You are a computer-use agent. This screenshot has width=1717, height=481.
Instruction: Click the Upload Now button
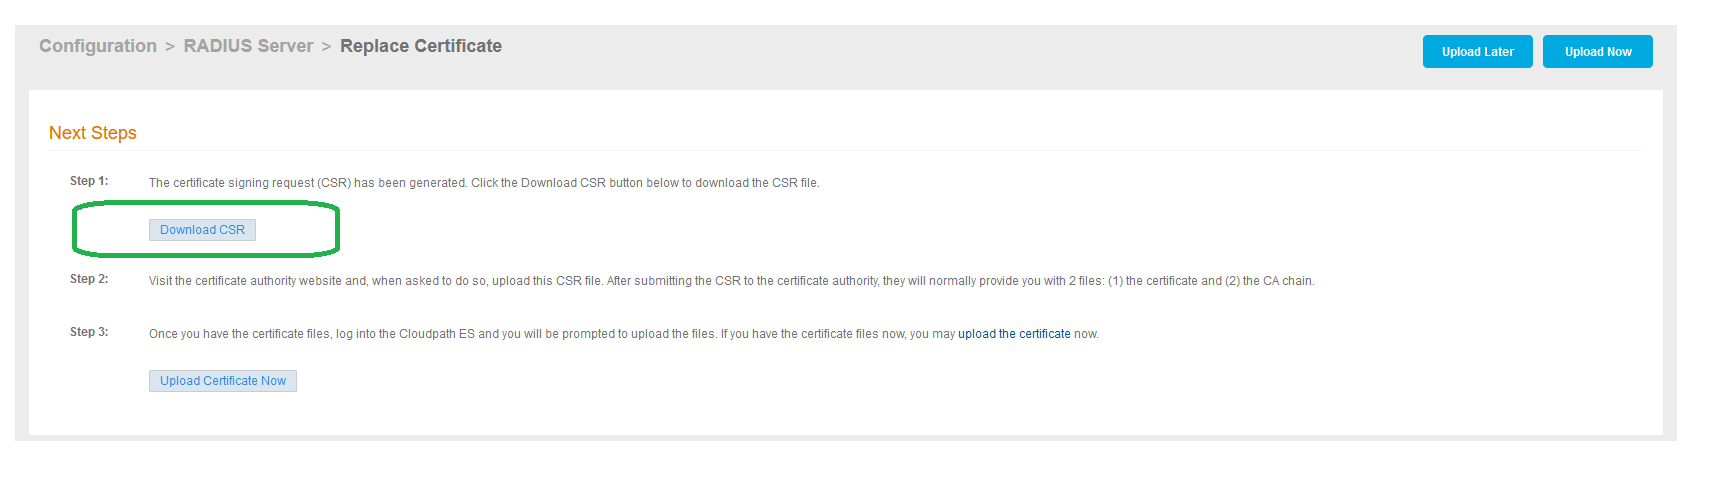point(1597,52)
